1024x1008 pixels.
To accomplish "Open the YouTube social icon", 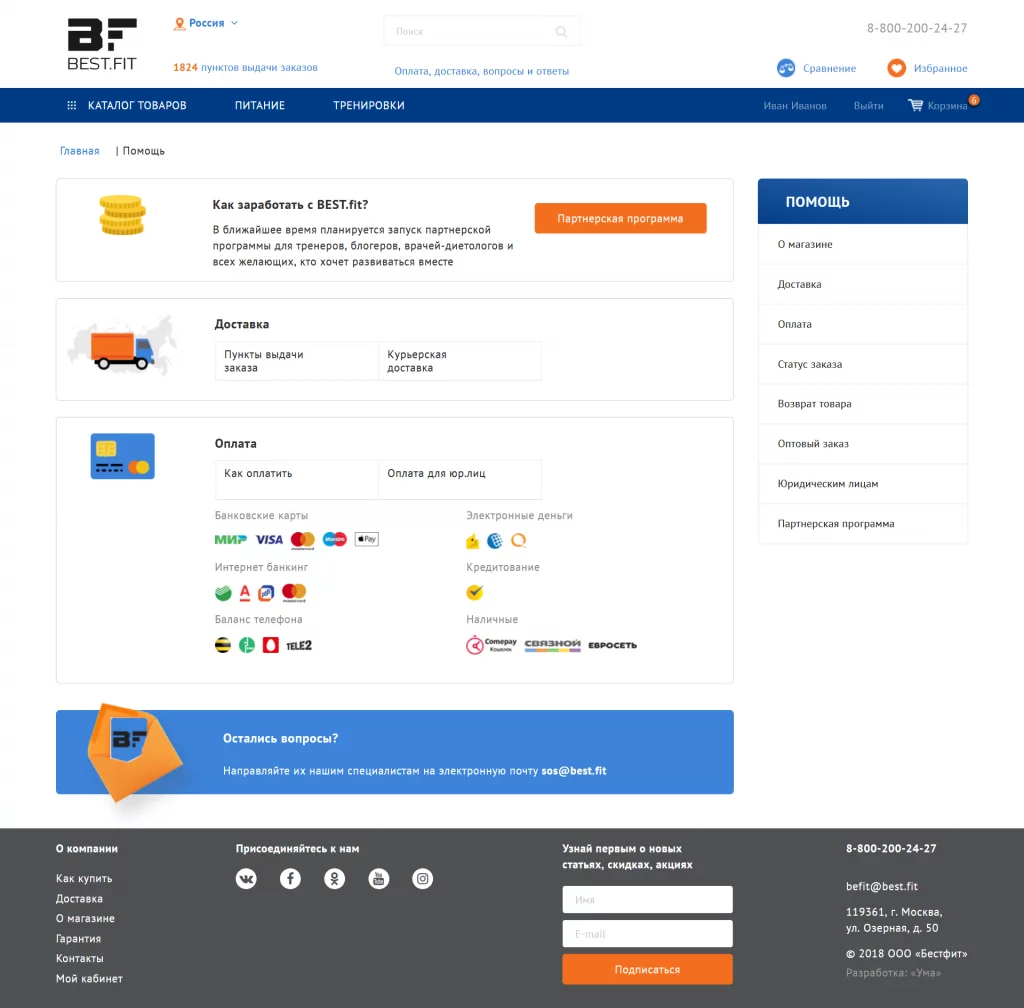I will tap(379, 879).
